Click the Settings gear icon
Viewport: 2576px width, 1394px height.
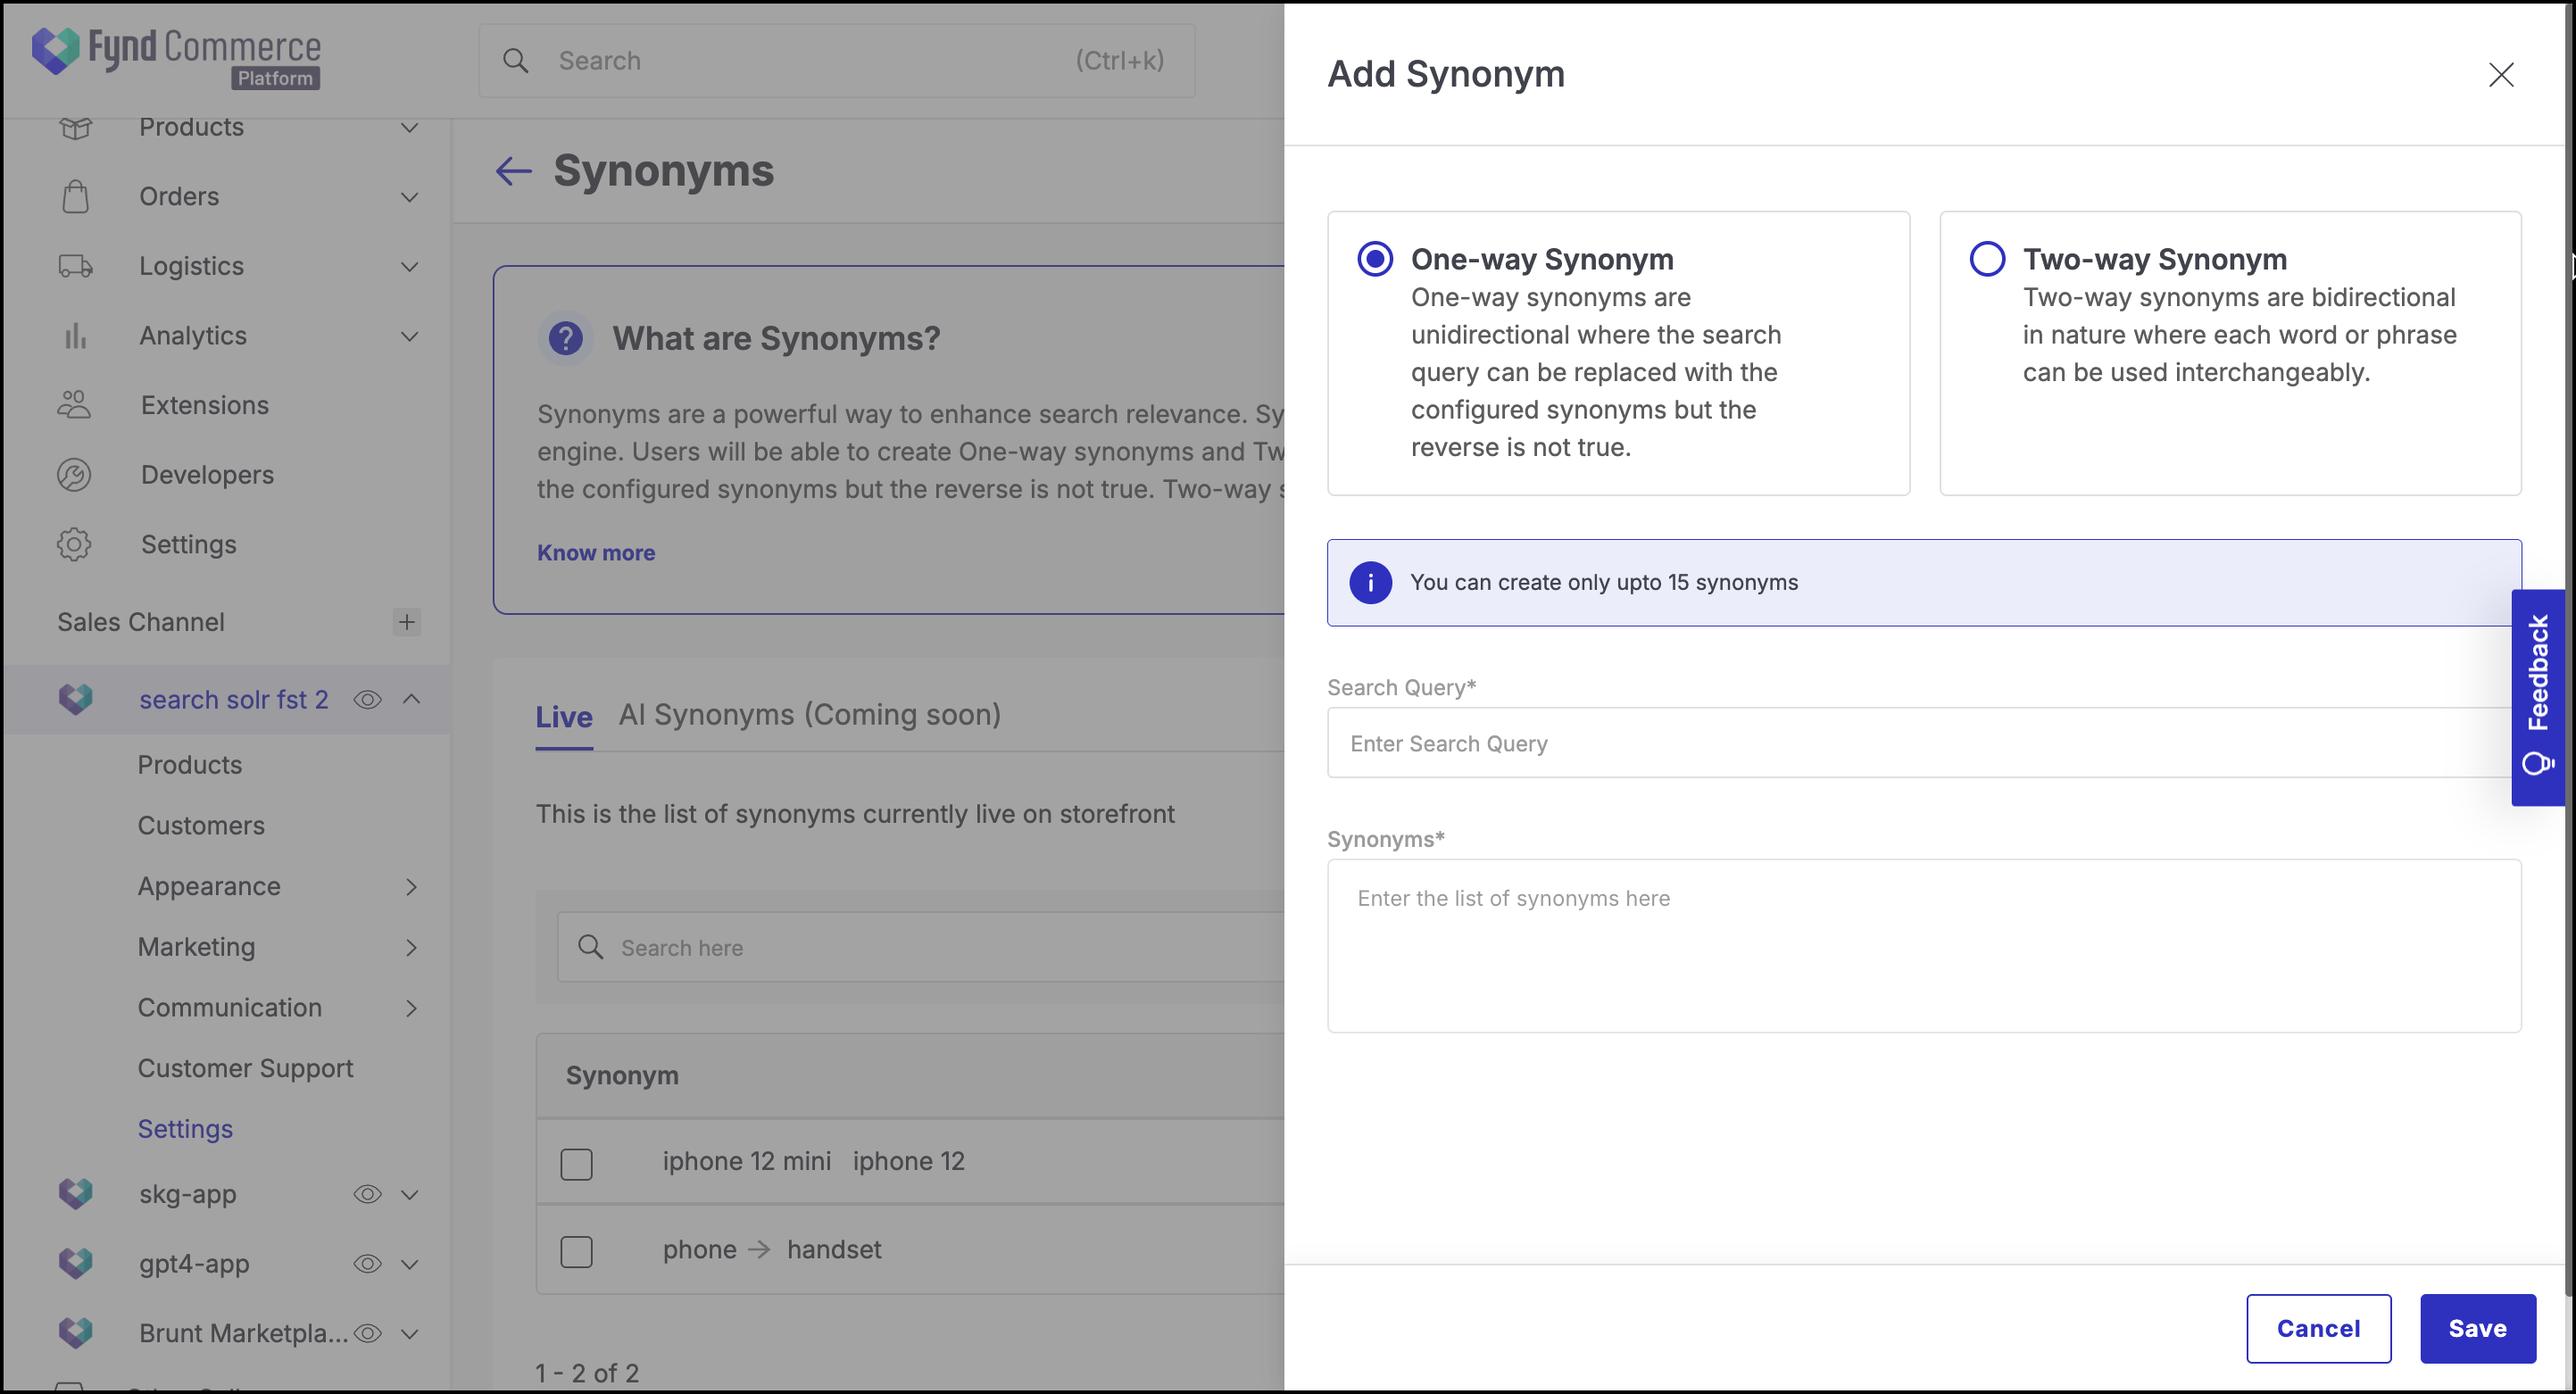[x=75, y=545]
